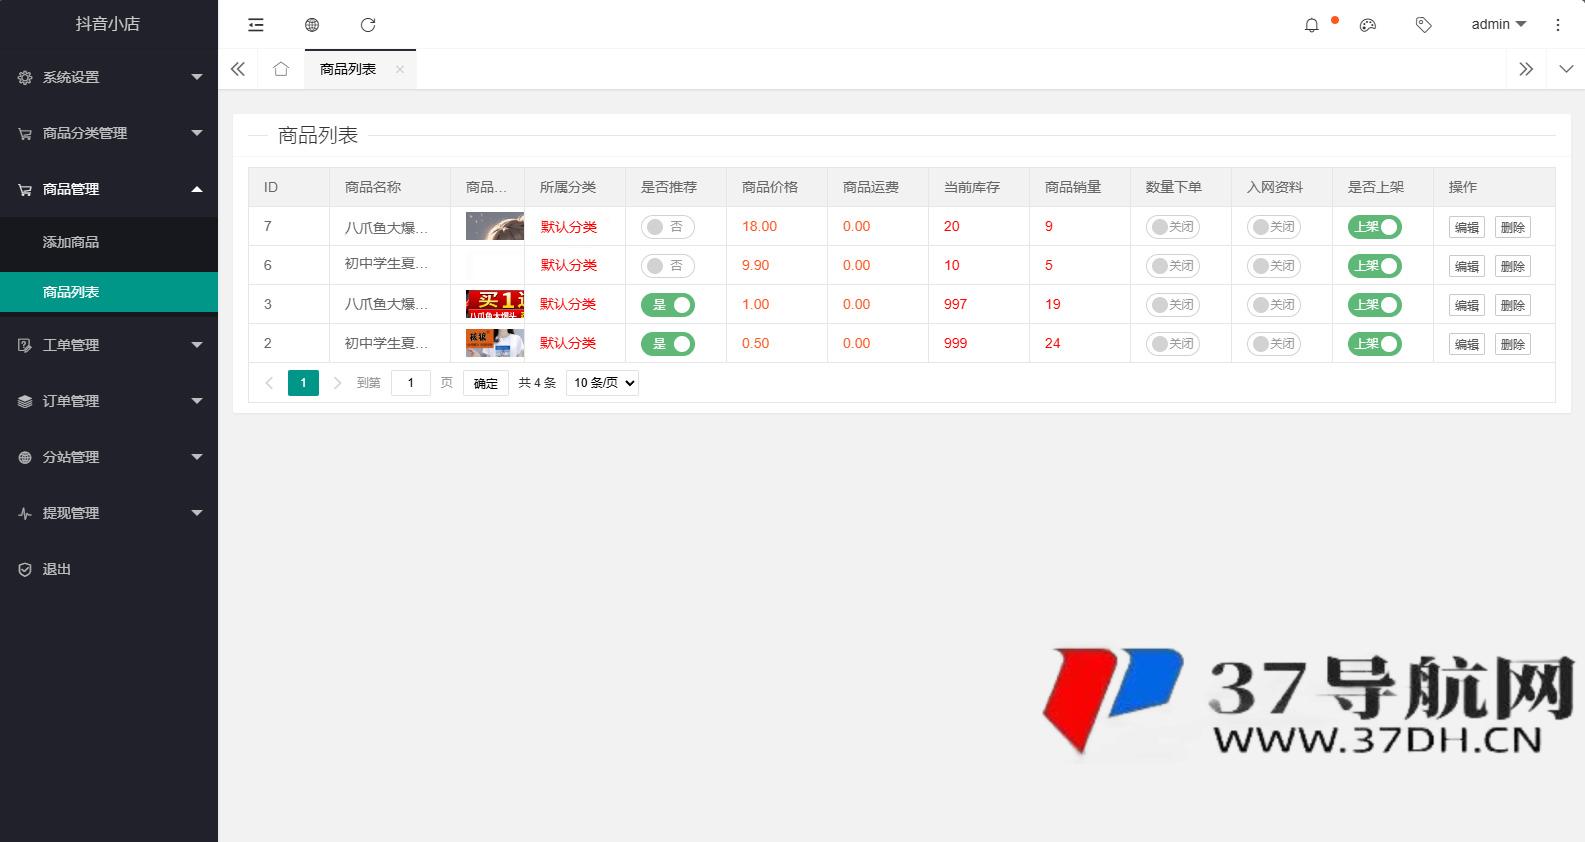
Task: Select page 1 in pagination
Action: pyautogui.click(x=303, y=383)
